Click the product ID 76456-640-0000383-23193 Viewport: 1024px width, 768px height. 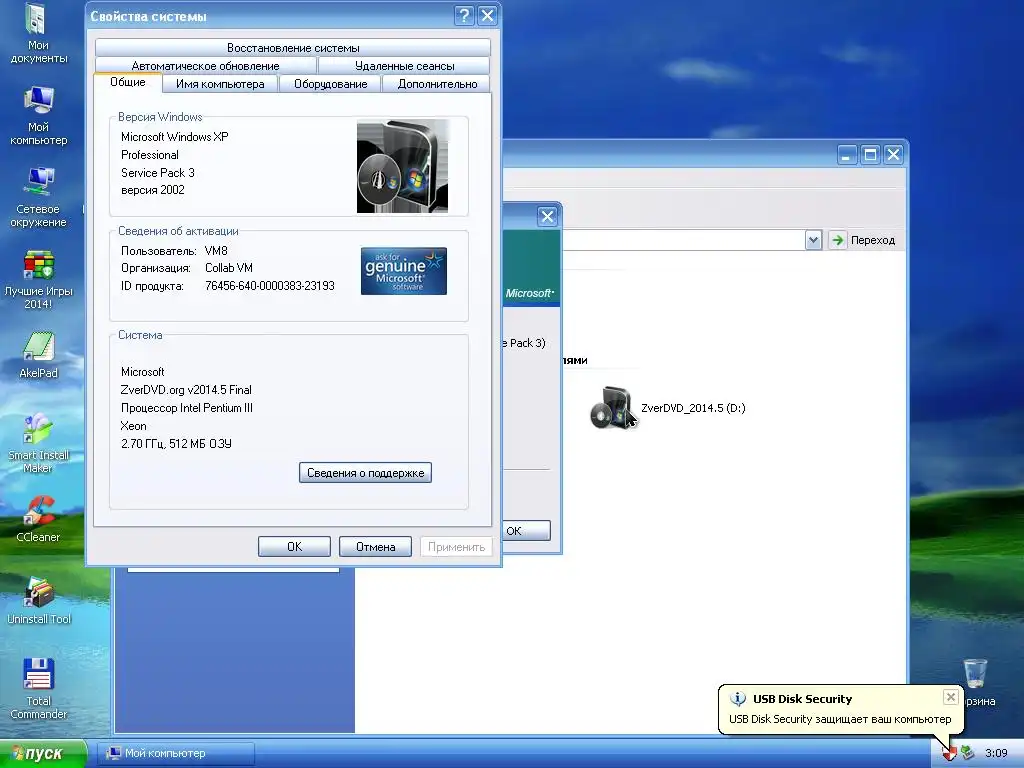(x=270, y=286)
